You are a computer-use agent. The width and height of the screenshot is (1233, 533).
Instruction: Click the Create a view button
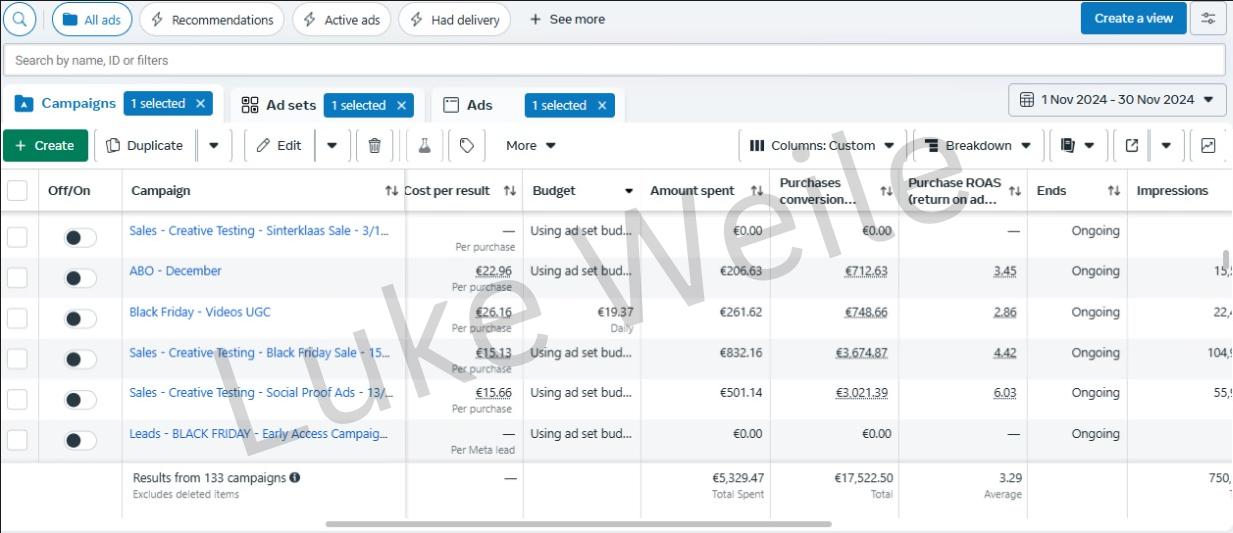[x=1134, y=18]
